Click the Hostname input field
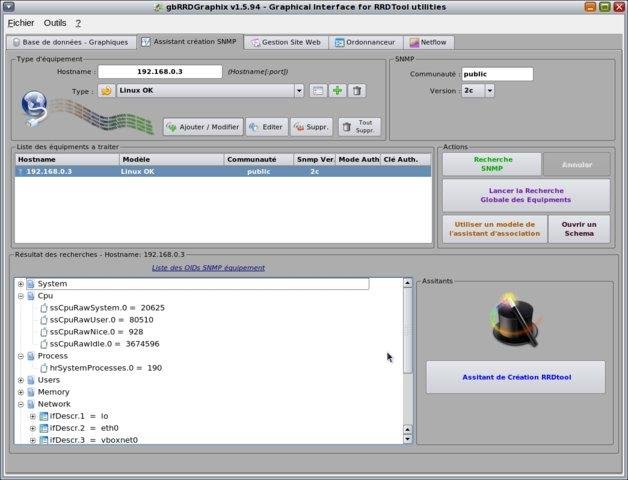This screenshot has width=628, height=480. [x=160, y=72]
